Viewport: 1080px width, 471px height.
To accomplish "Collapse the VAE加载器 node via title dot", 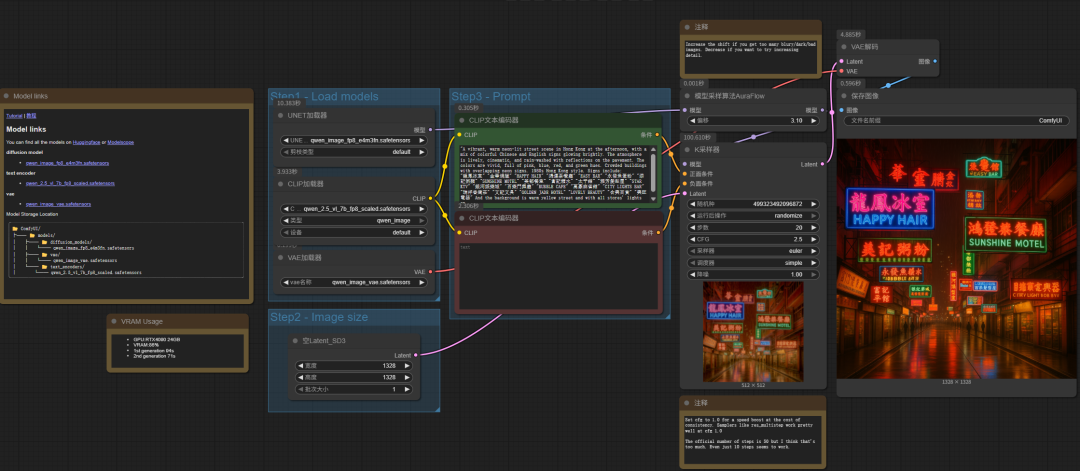I will point(280,258).
